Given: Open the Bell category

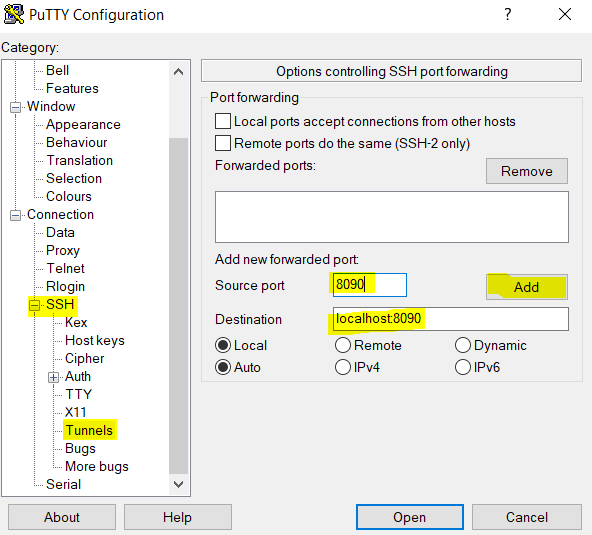Looking at the screenshot, I should [57, 70].
